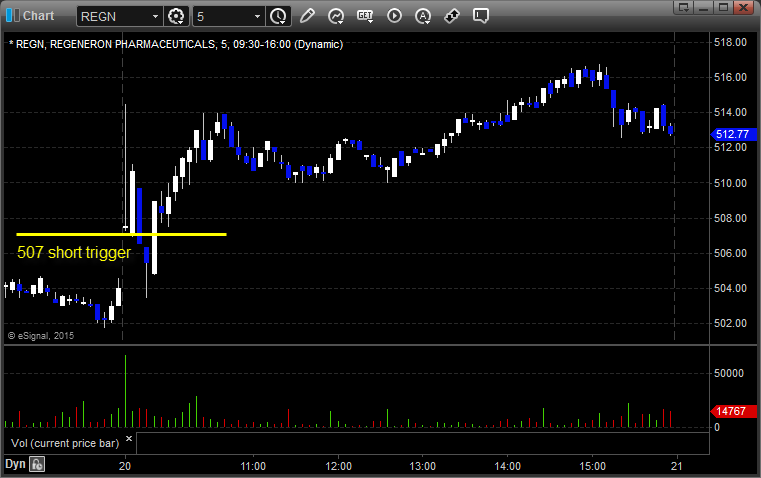The image size is (761, 478).
Task: Click the 506.00 price axis label
Action: [x=730, y=253]
